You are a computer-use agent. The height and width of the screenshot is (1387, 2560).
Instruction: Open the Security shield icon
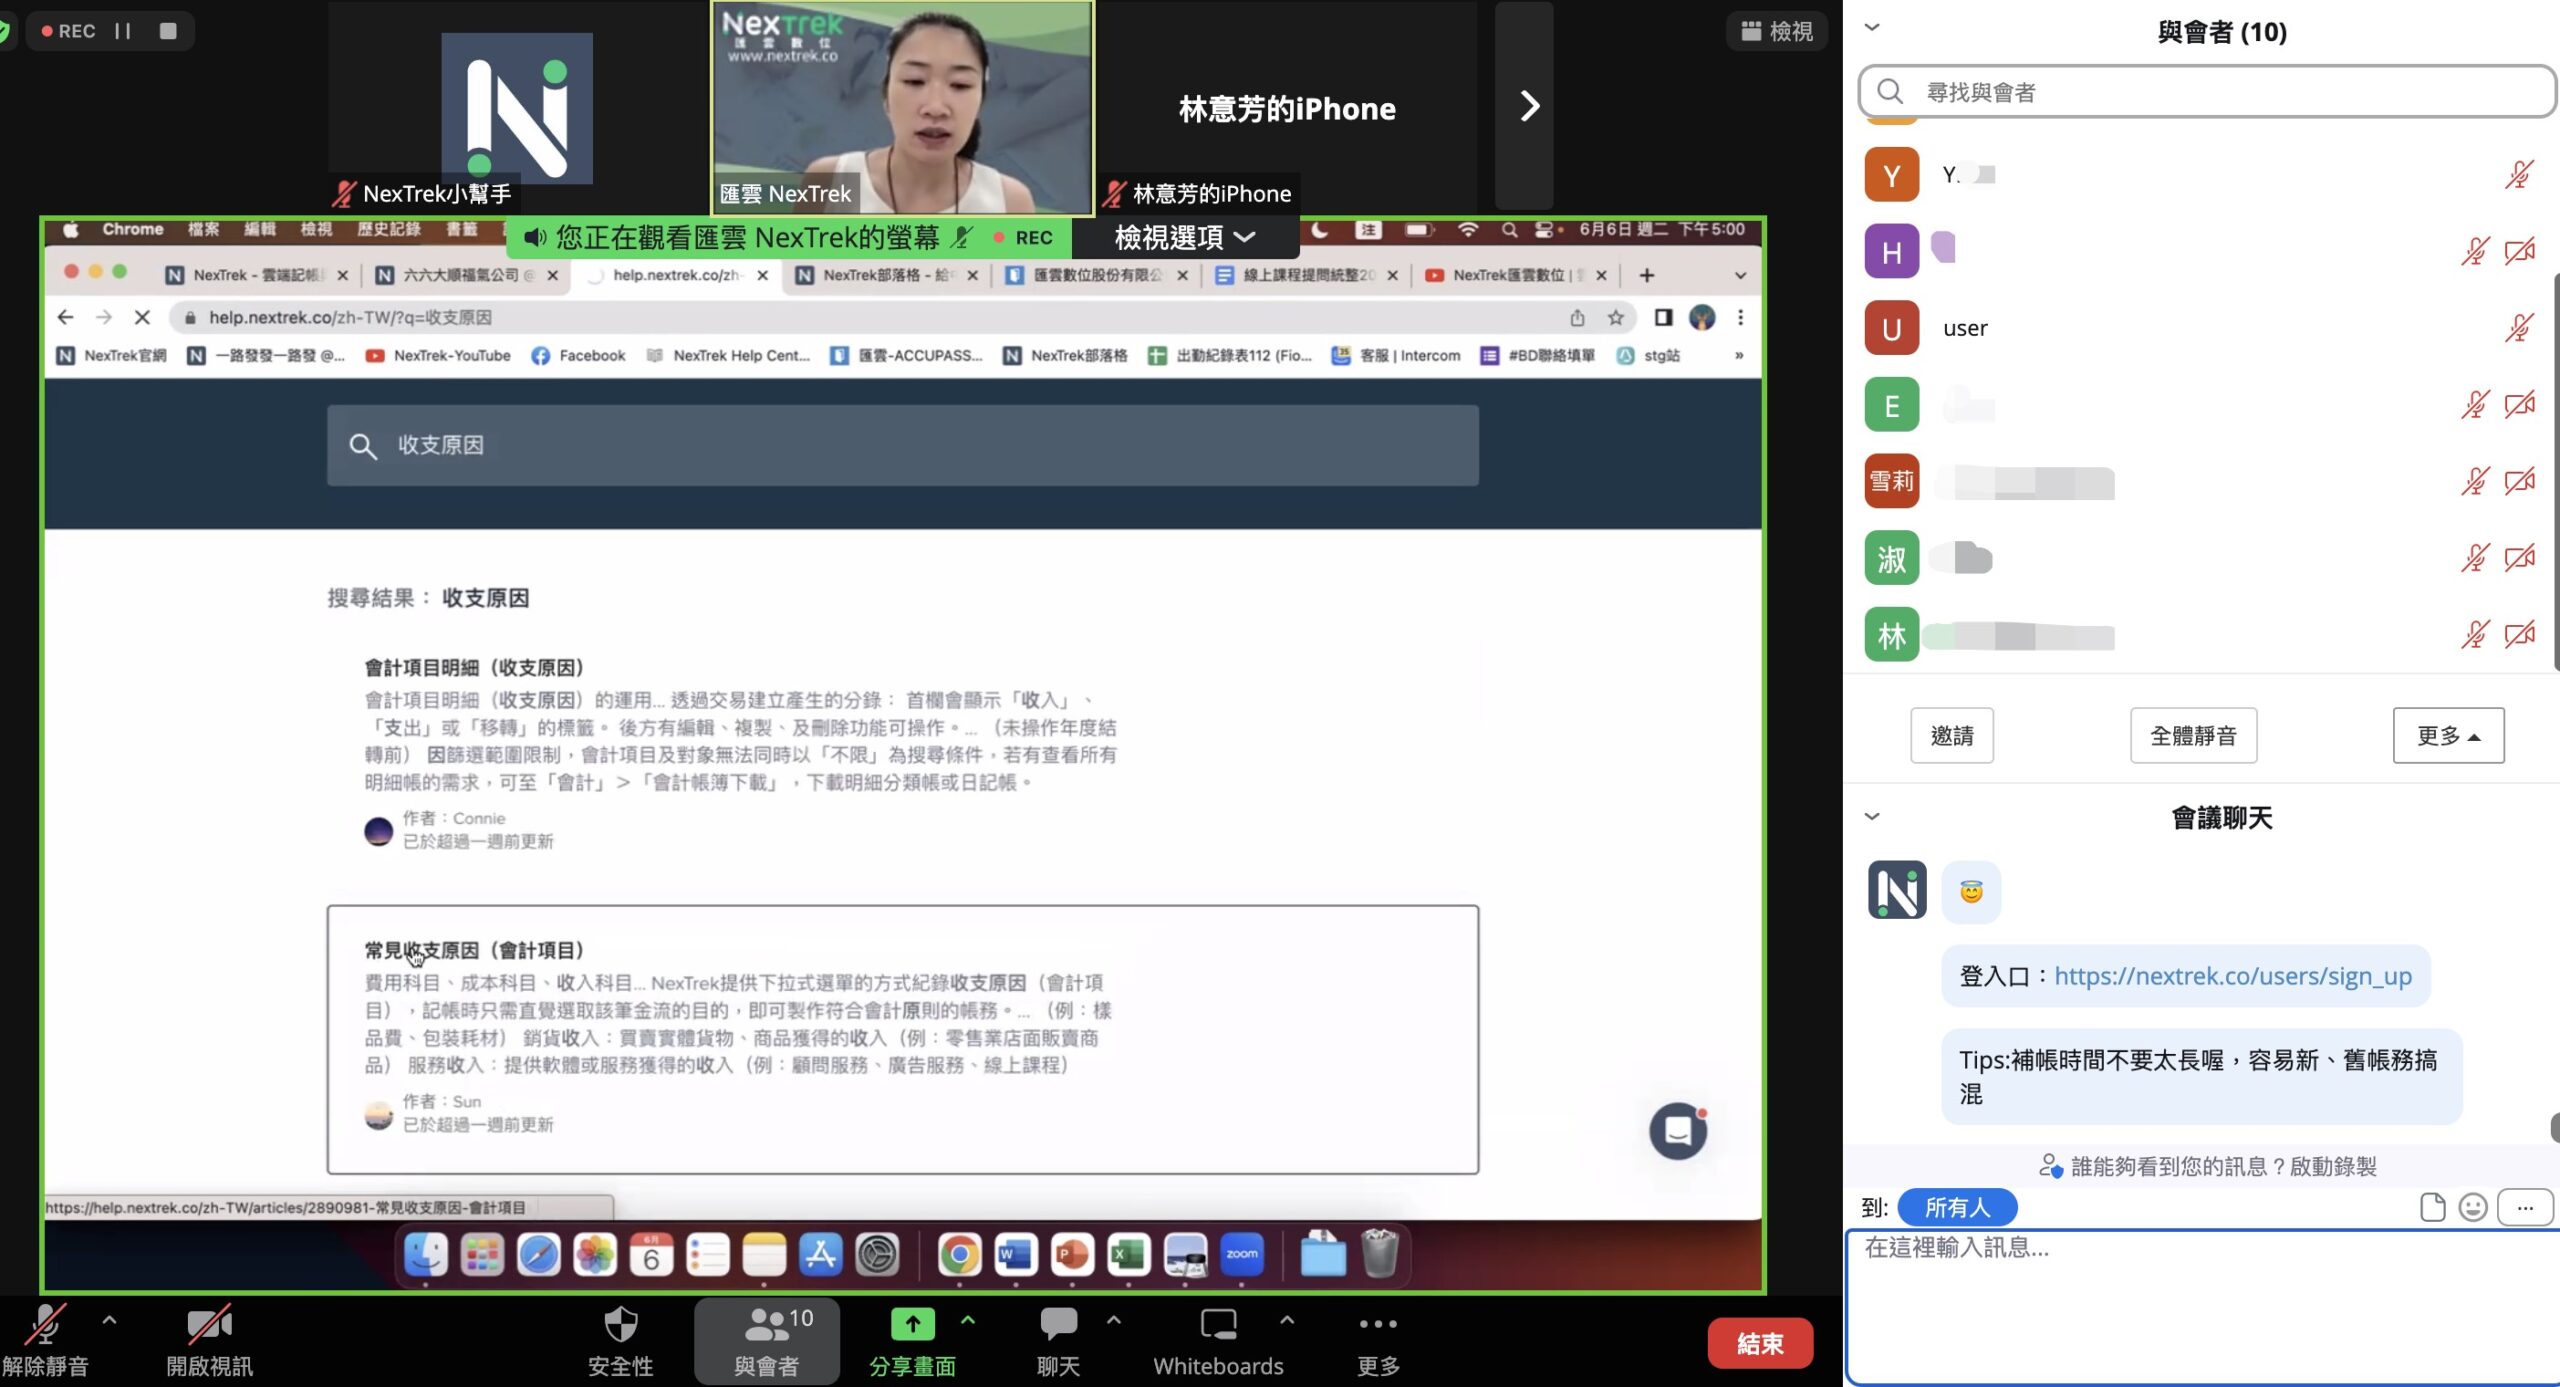coord(620,1325)
